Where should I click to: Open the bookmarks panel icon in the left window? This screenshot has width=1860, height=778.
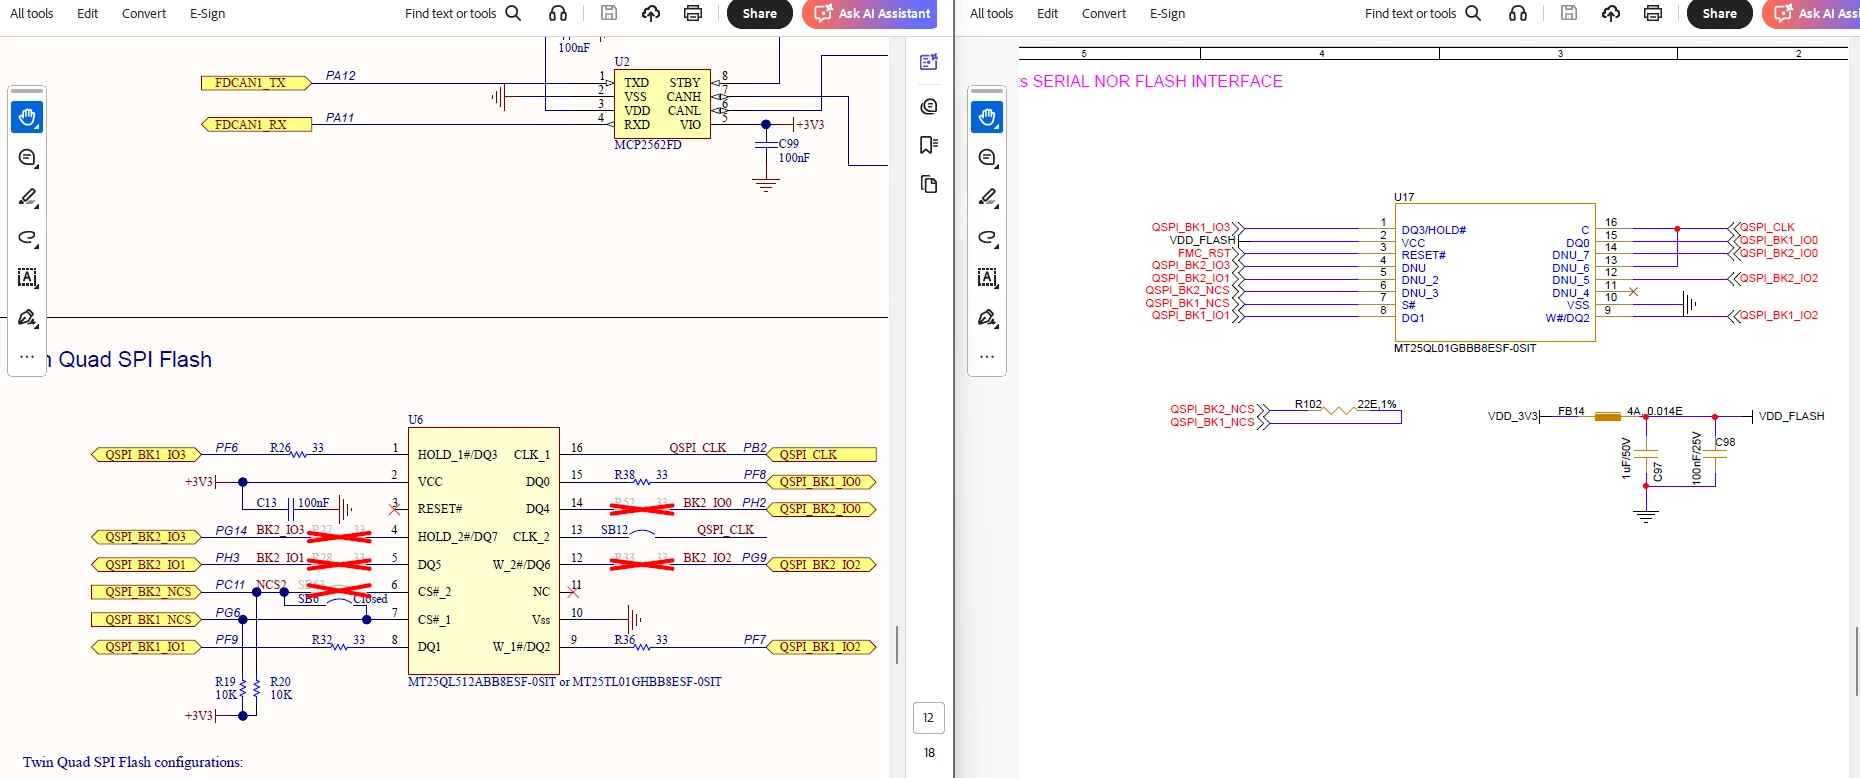click(928, 145)
